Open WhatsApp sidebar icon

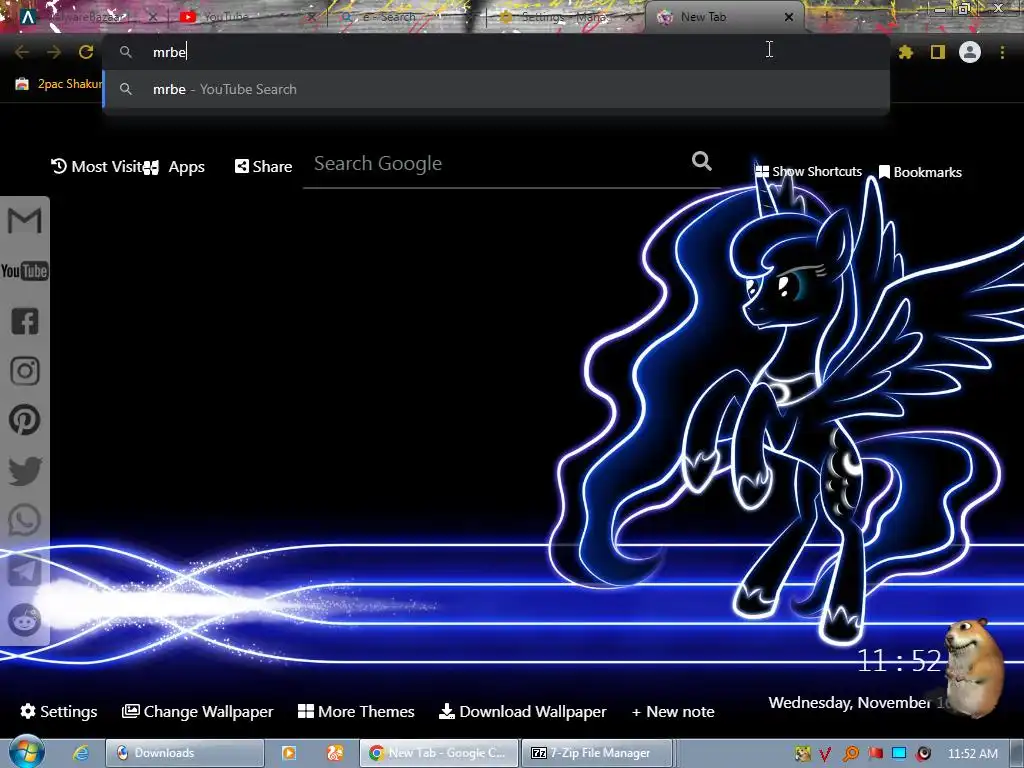tap(25, 520)
